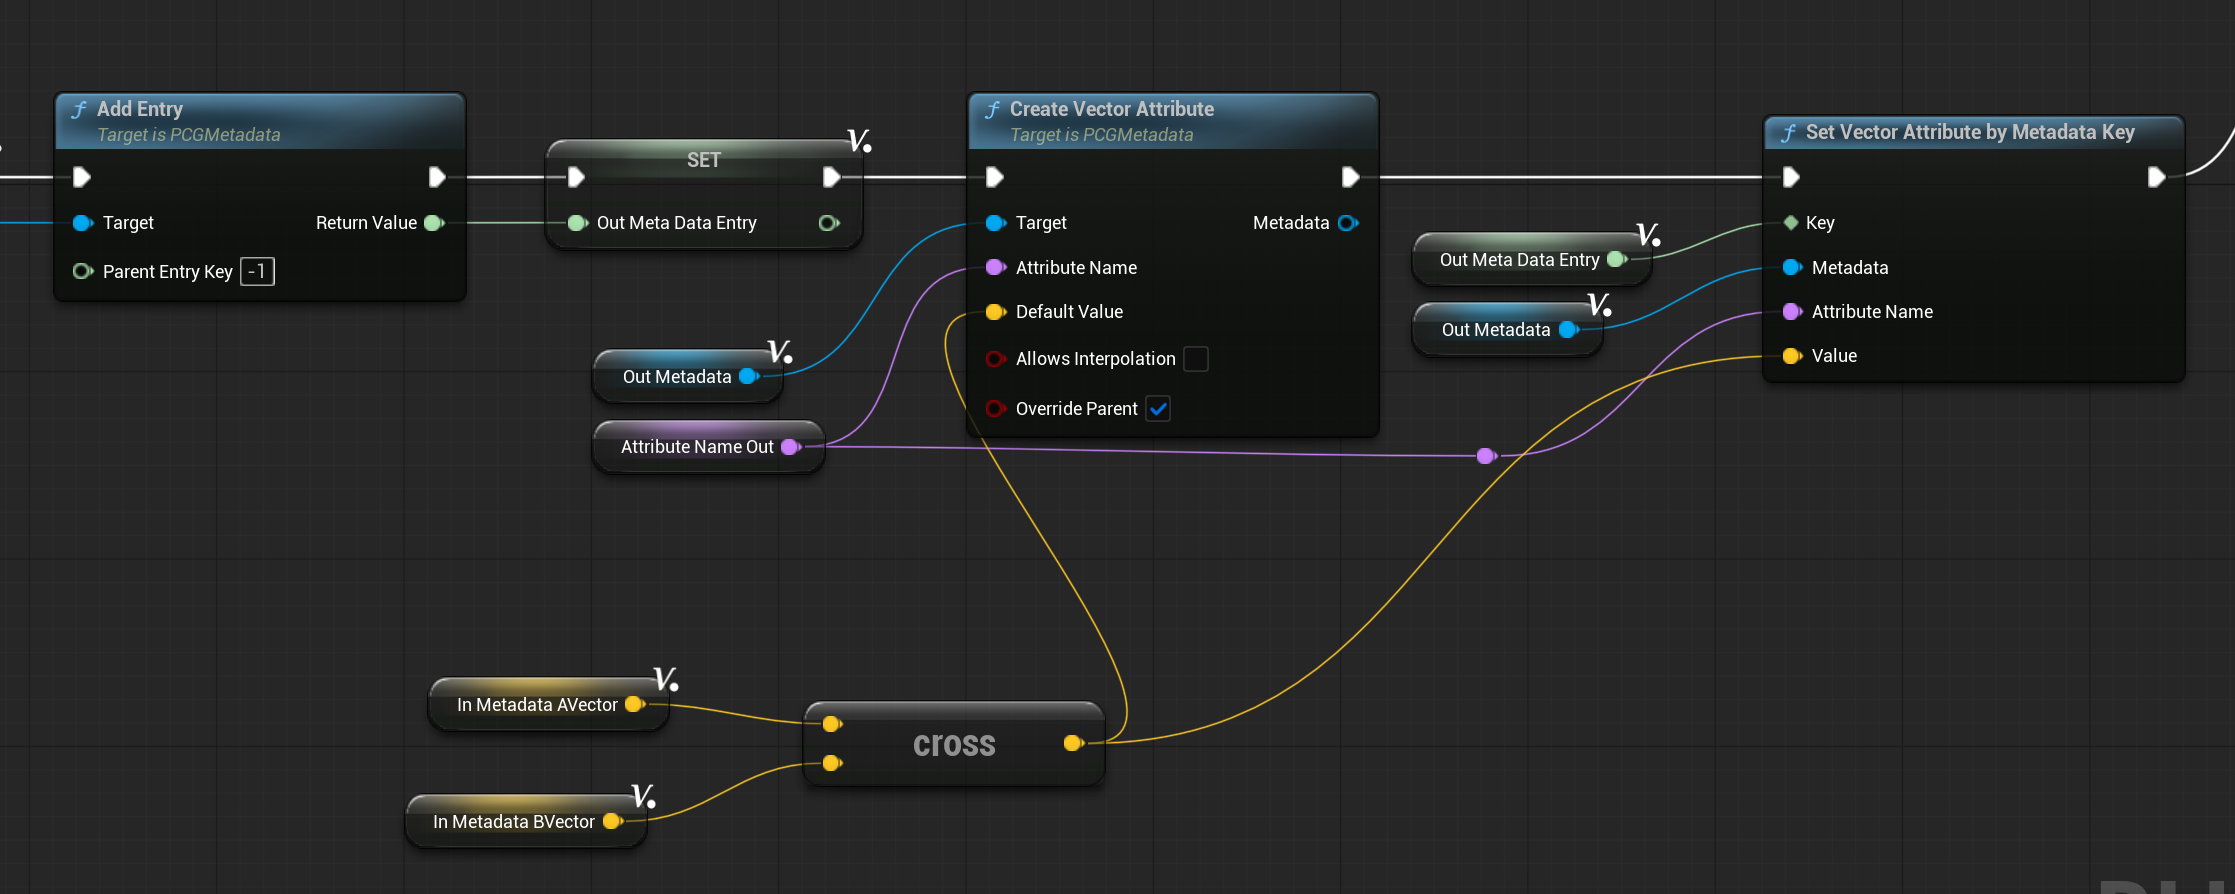Viewport: 2235px width, 894px height.
Task: Select the Attribute Name Out variable node
Action: click(696, 447)
